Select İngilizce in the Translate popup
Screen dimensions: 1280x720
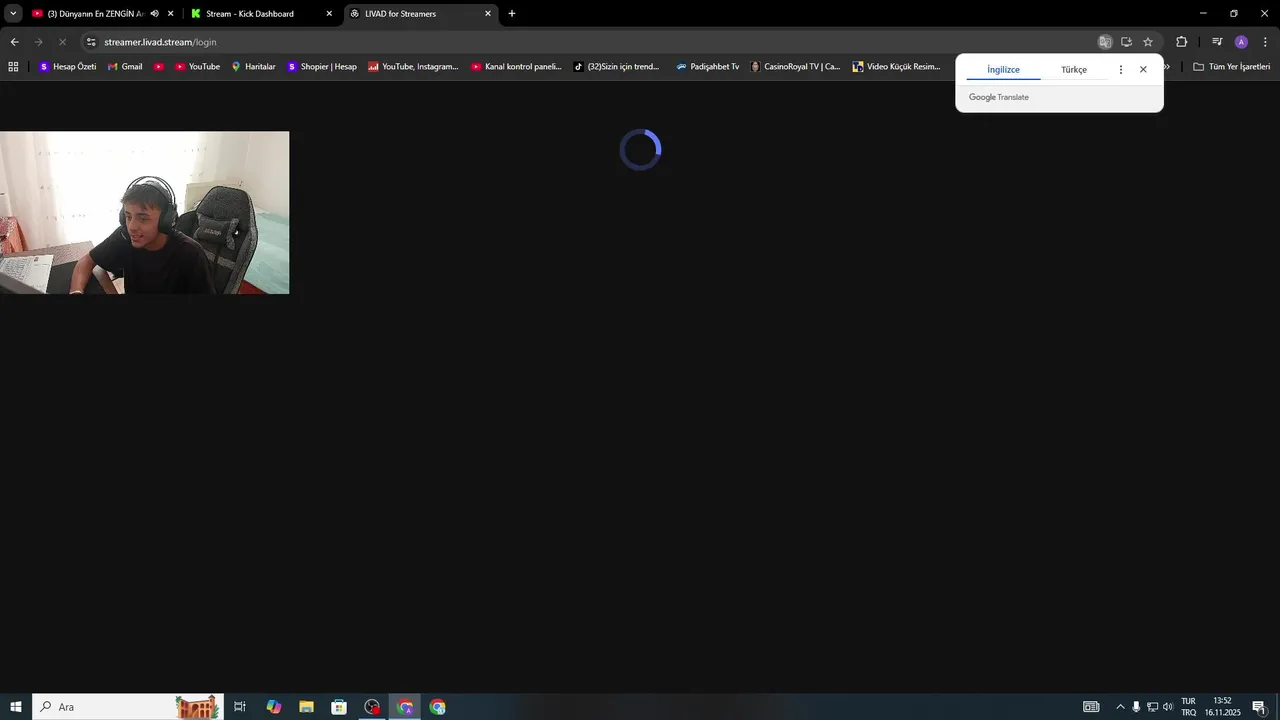pyautogui.click(x=1003, y=70)
